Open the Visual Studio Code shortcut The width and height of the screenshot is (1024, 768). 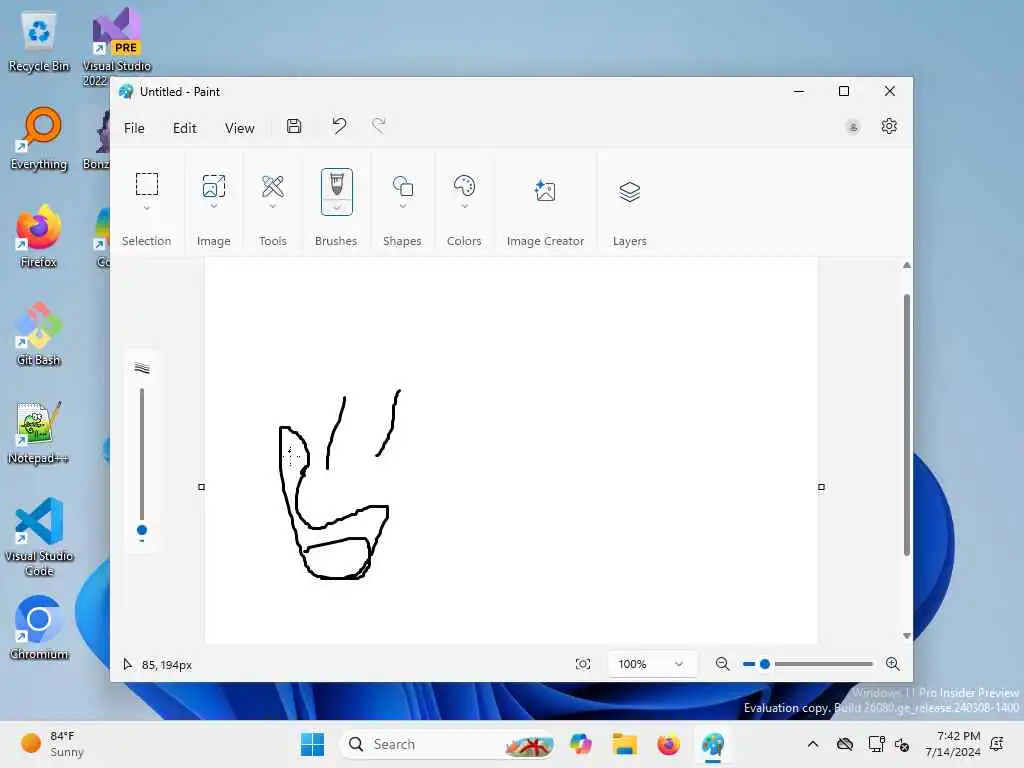point(39,537)
